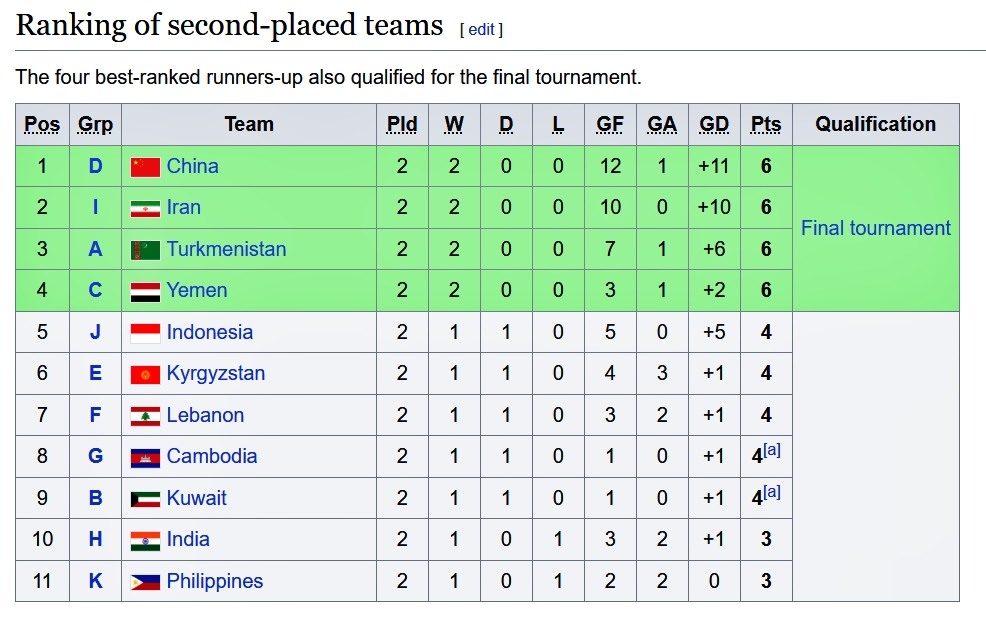Open Group D link in China row
Image resolution: width=986 pixels, height=620 pixels.
95,166
